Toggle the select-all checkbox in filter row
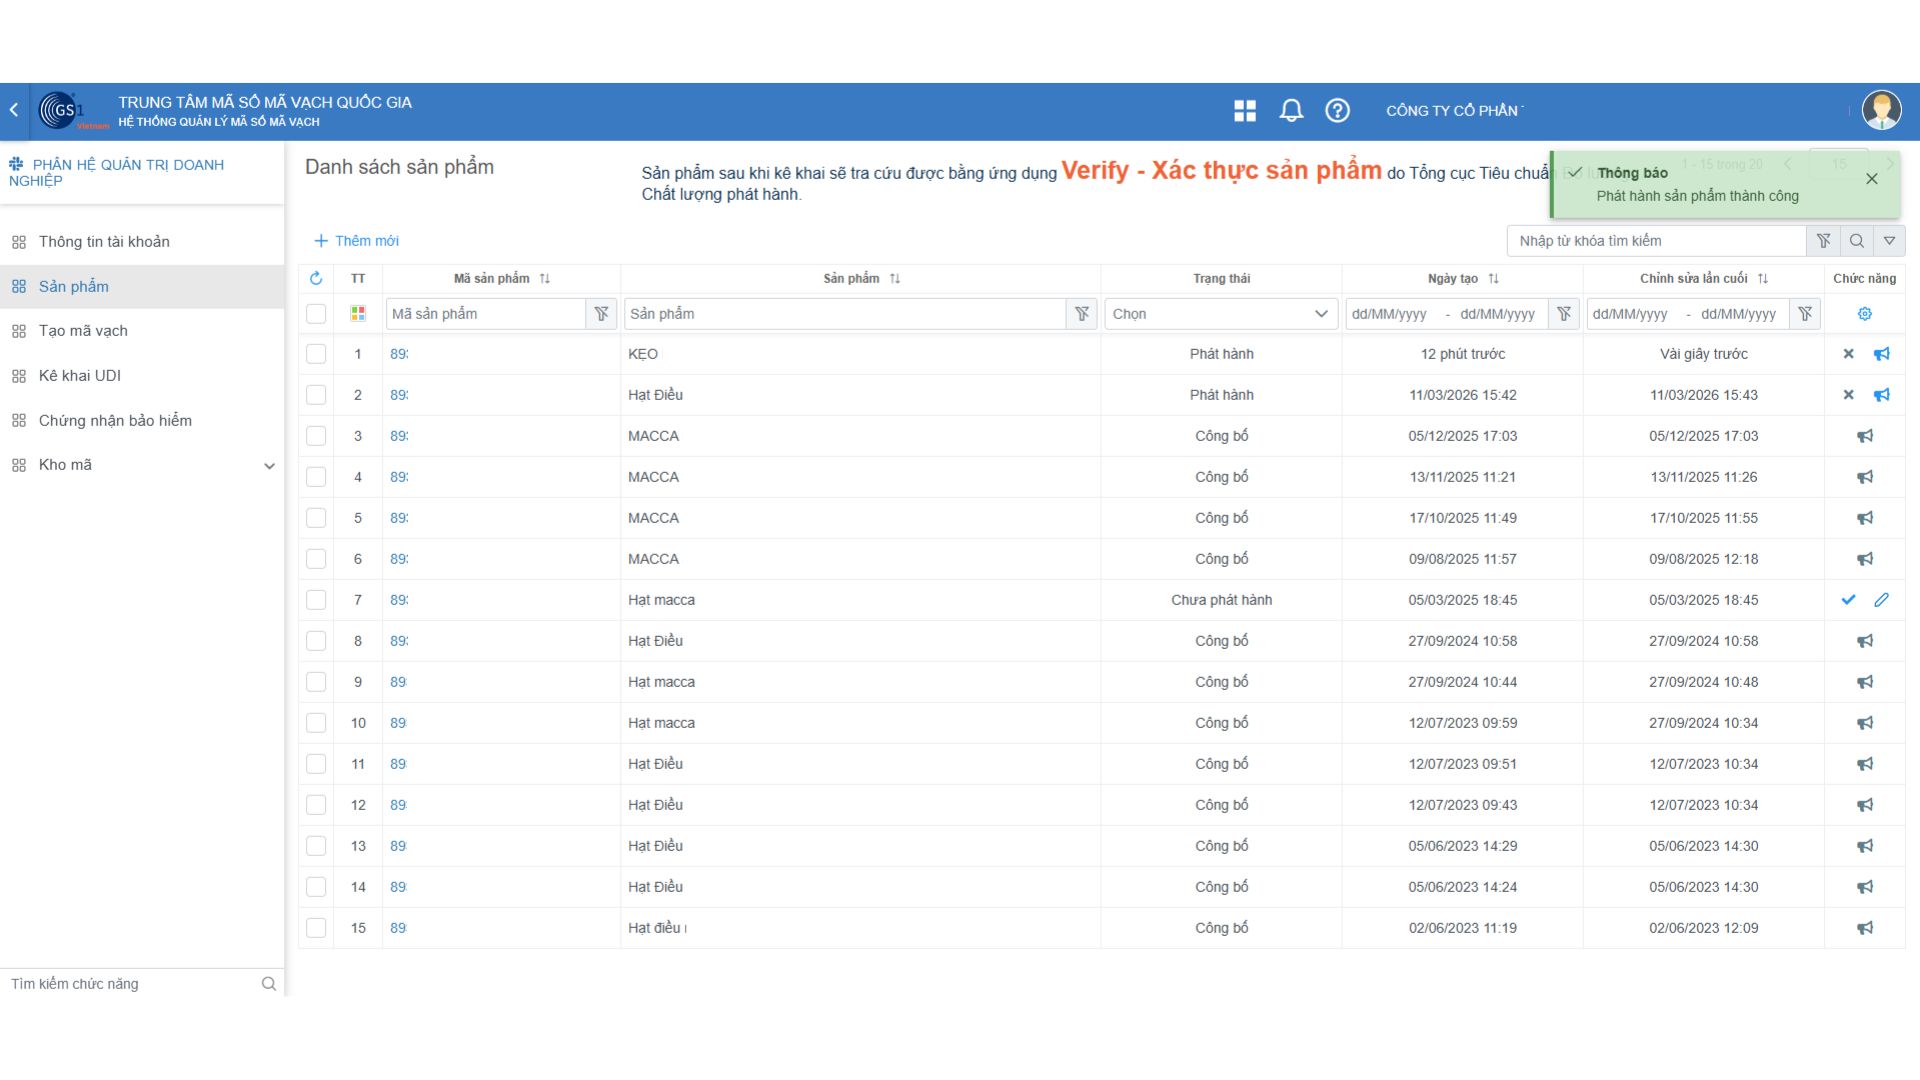1920x1080 pixels. (316, 314)
